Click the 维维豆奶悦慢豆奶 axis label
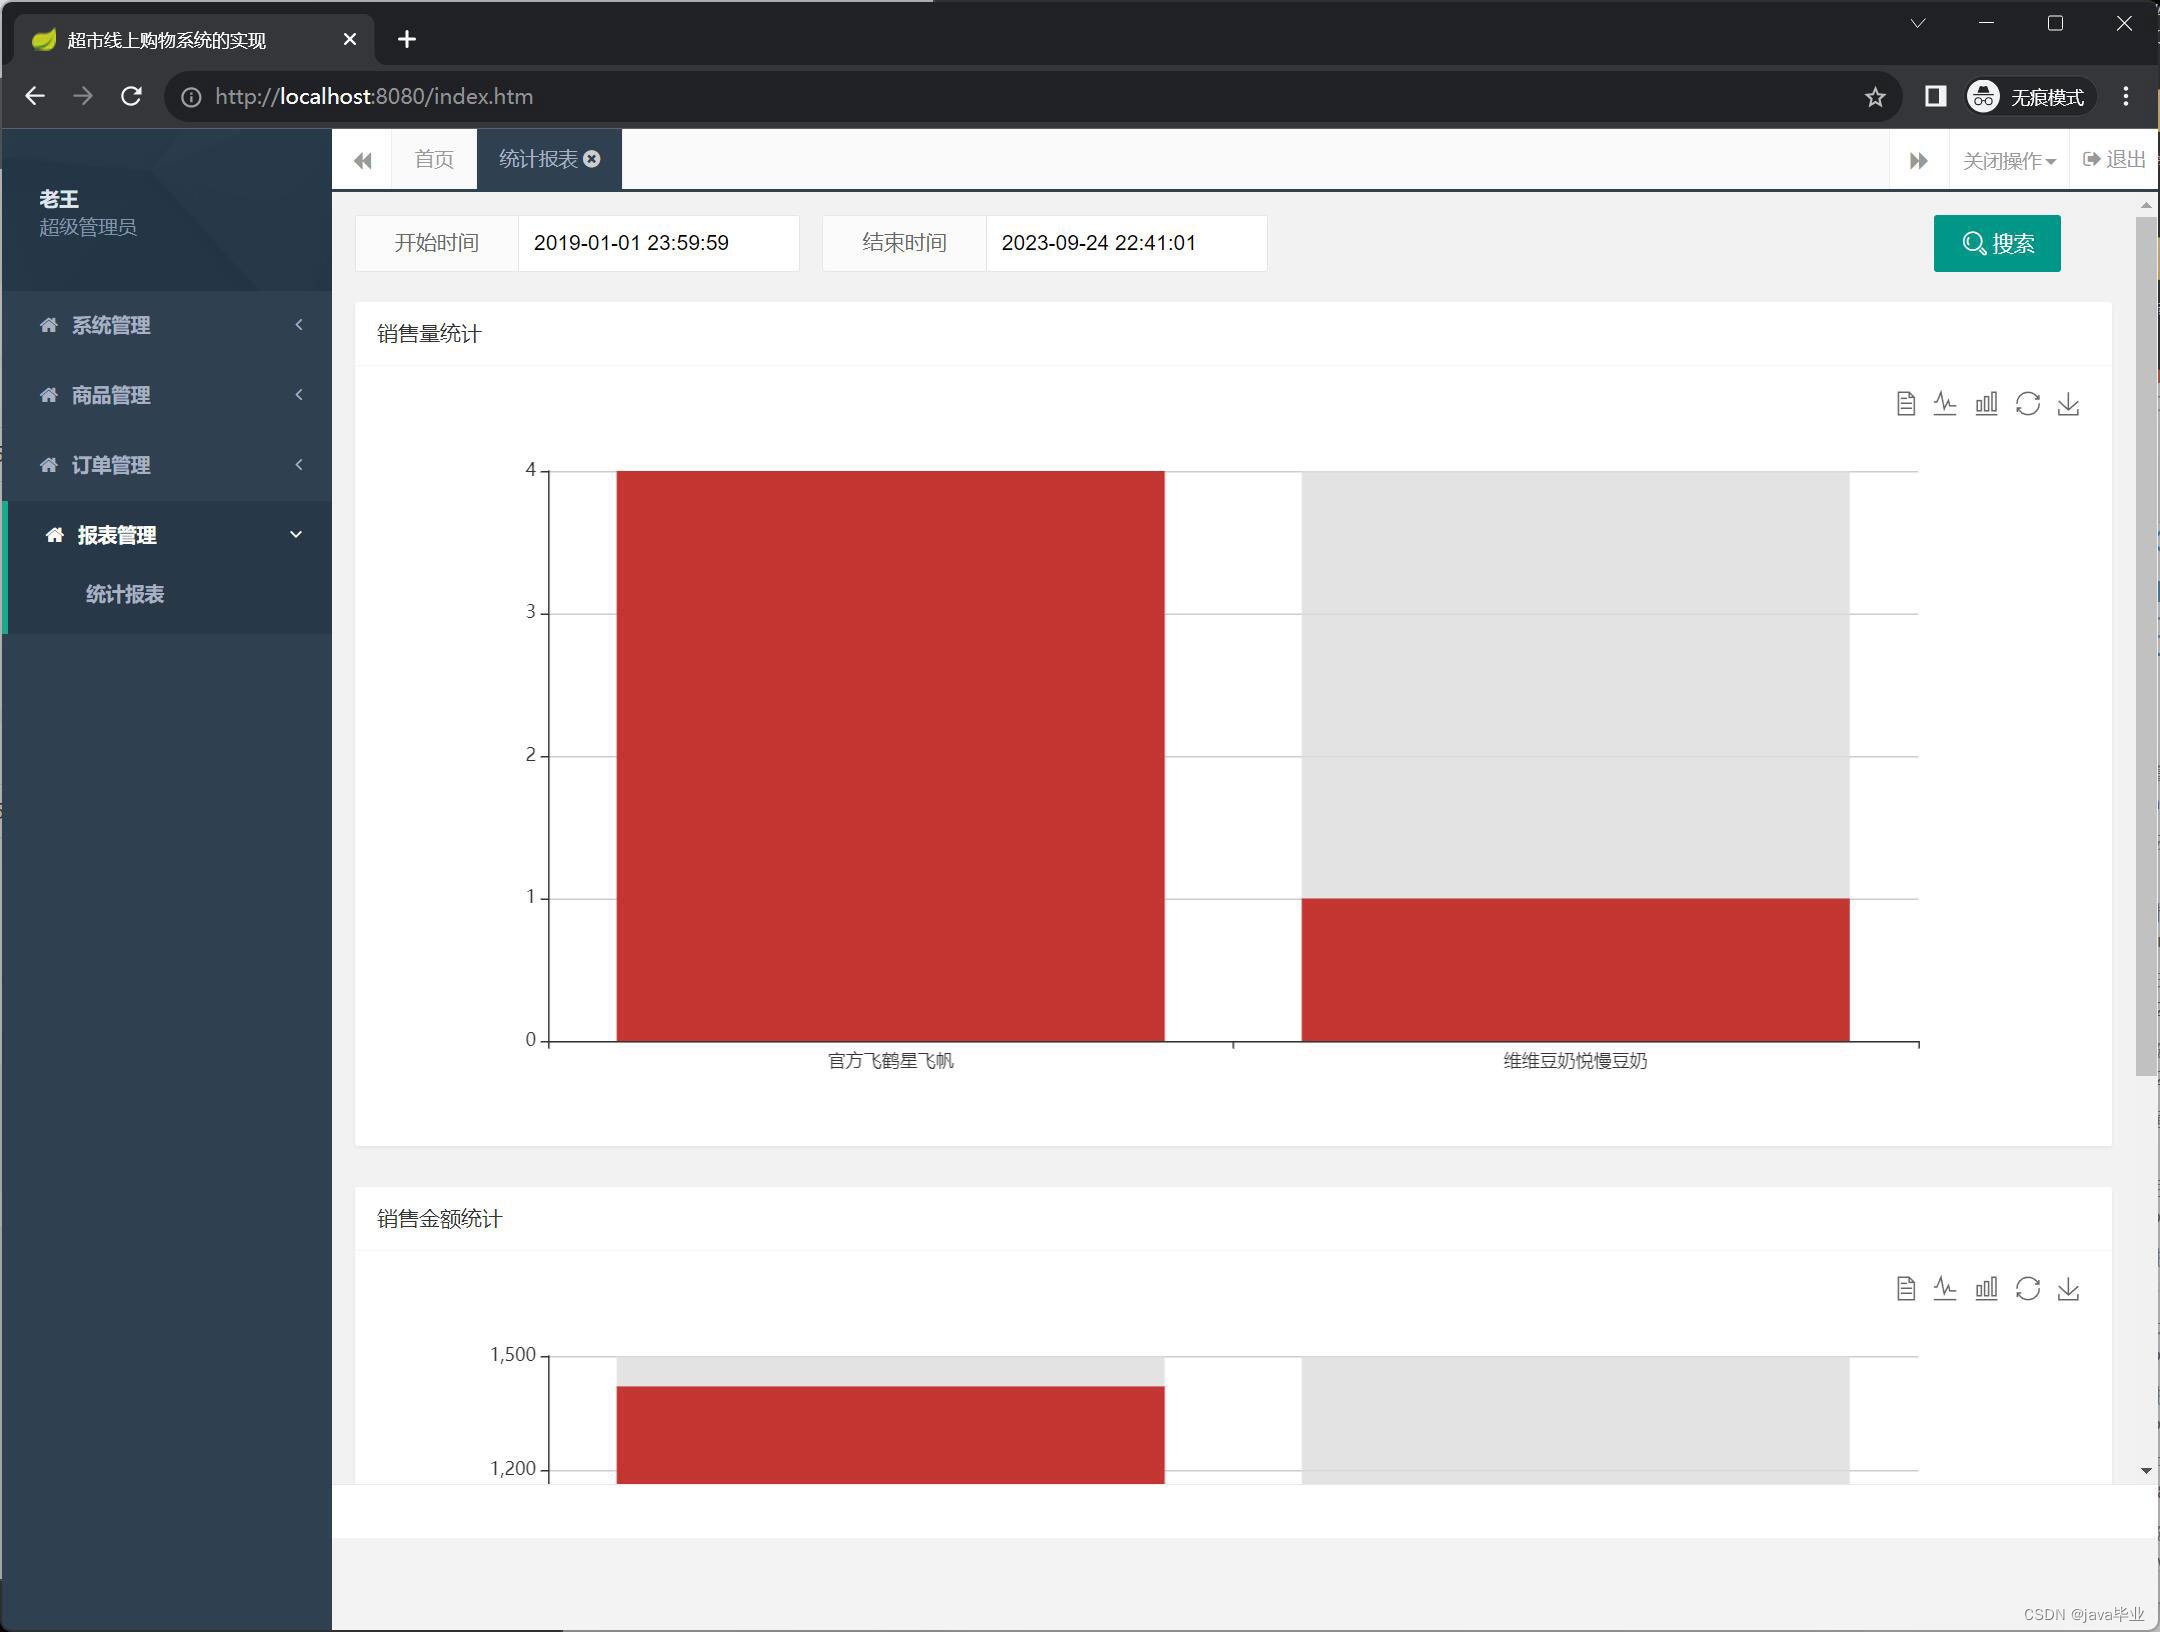Screen dimensions: 2160x1632 click(x=1575, y=1061)
